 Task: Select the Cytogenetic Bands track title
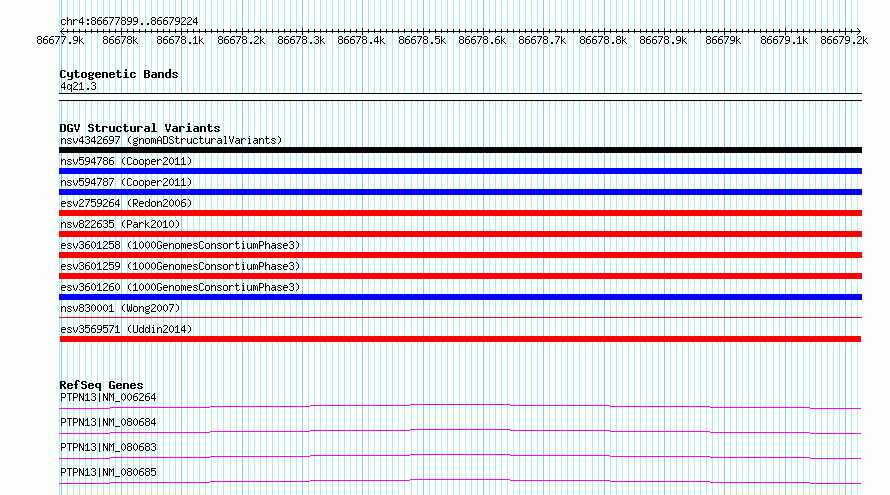coord(119,74)
